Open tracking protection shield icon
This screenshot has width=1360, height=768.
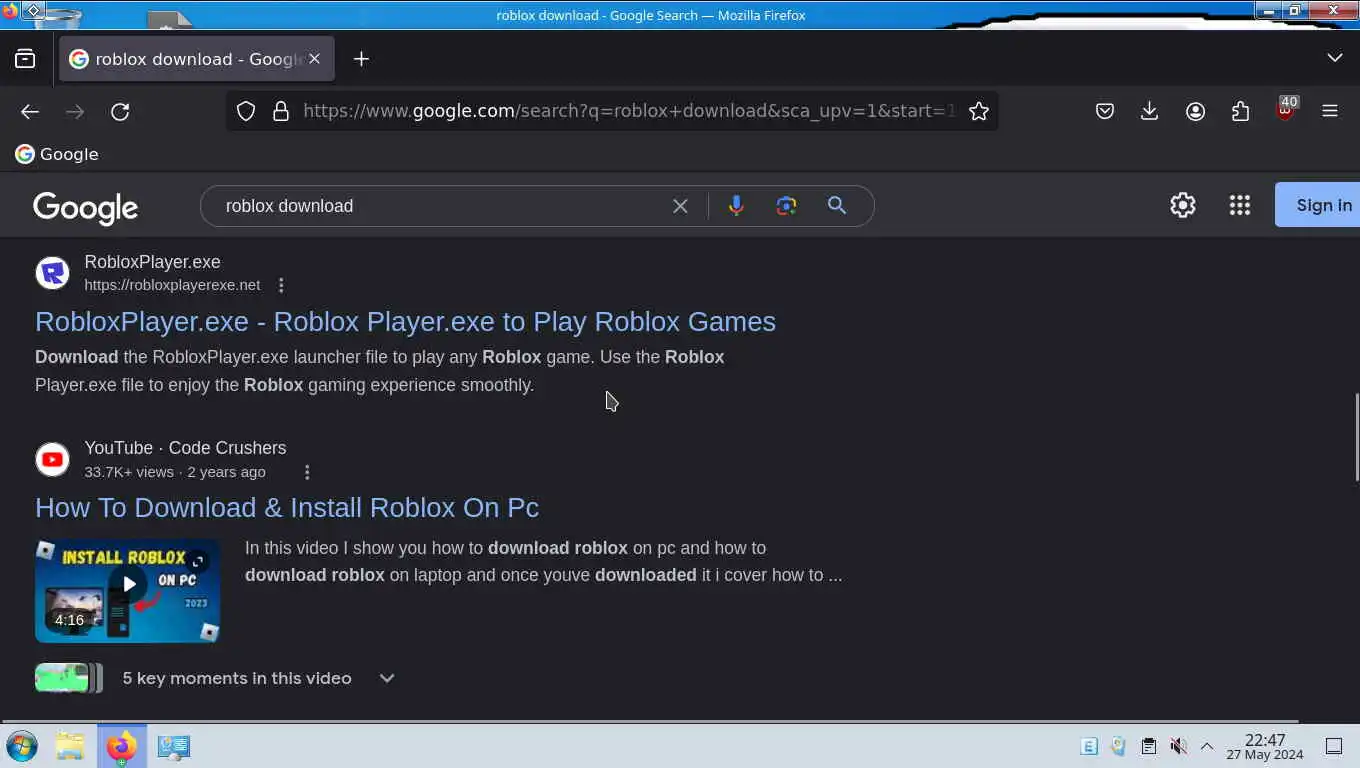(x=246, y=111)
